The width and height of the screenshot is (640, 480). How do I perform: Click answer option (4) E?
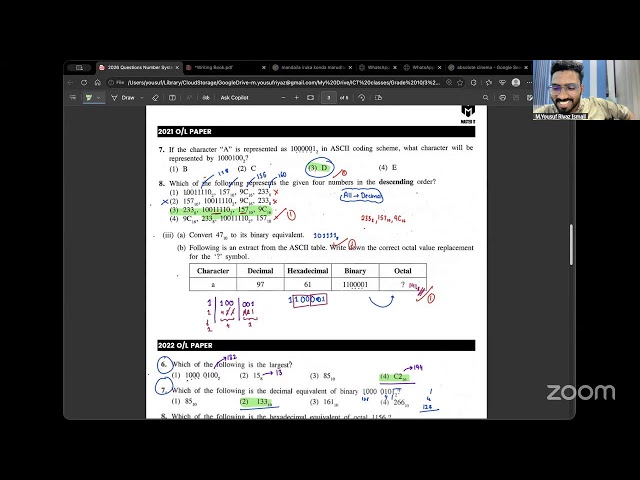coord(388,167)
